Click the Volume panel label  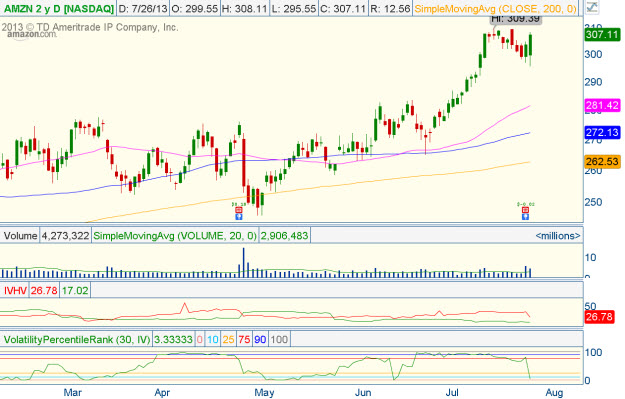tap(20, 236)
